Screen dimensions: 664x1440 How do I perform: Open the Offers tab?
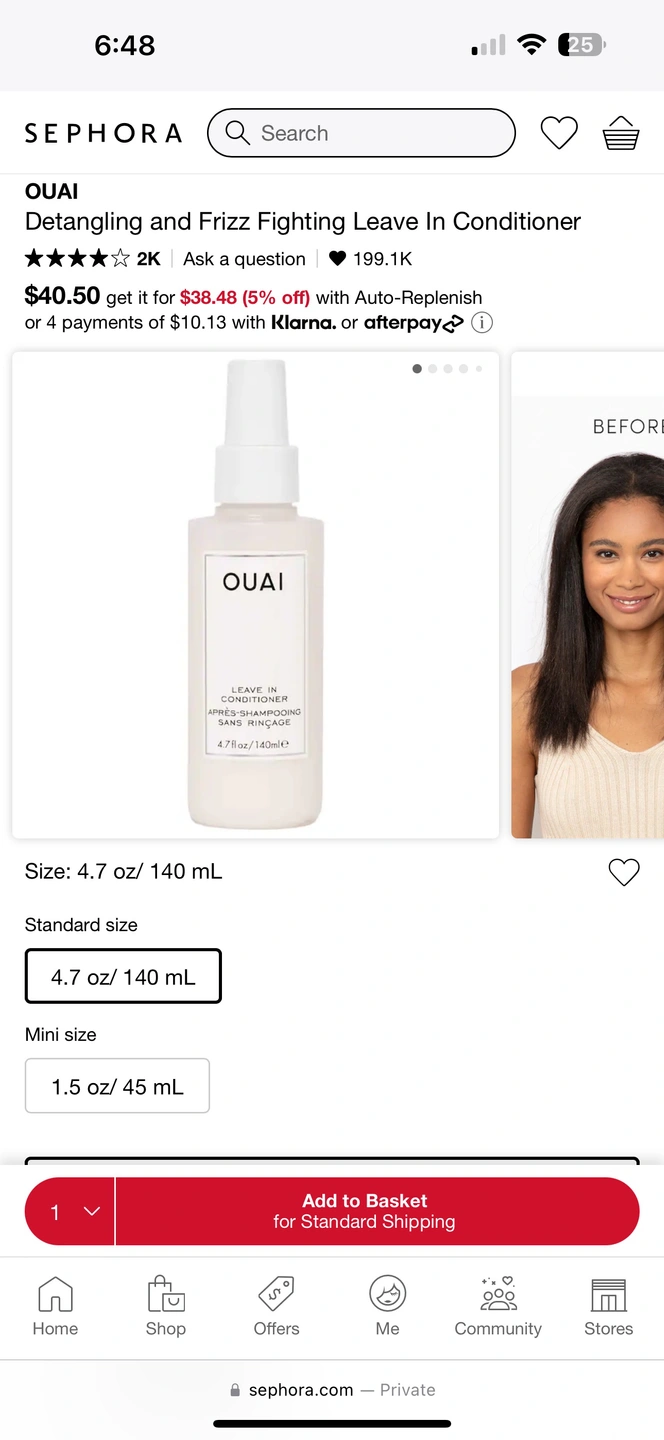point(276,1307)
